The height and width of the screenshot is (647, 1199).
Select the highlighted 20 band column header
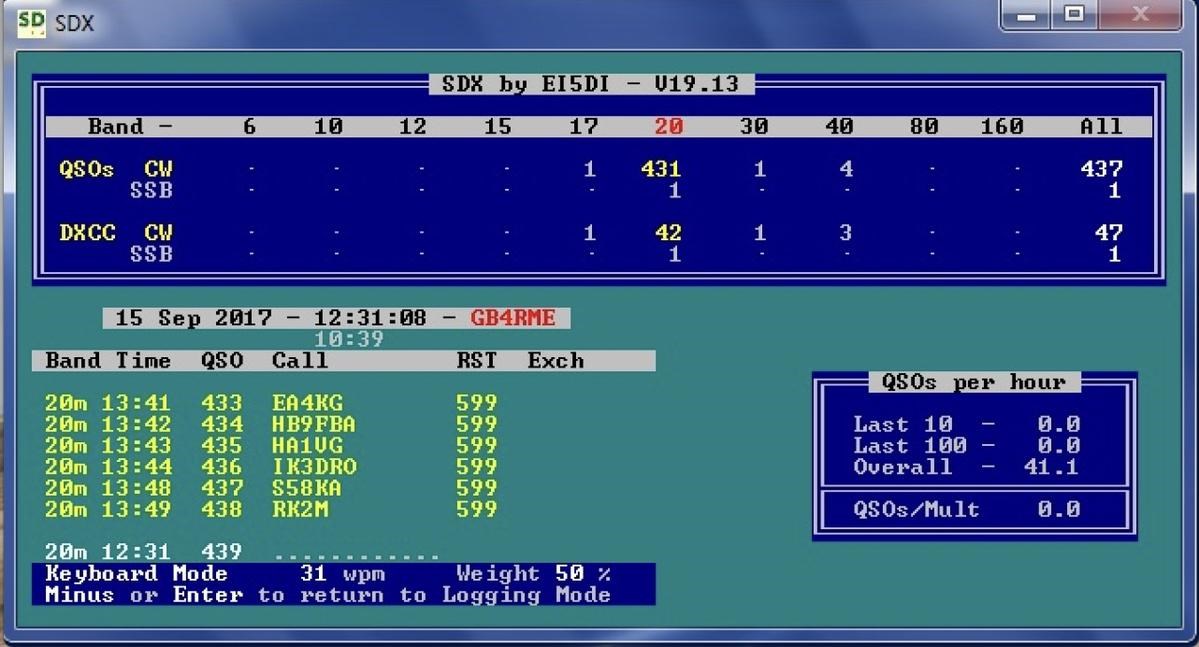668,126
